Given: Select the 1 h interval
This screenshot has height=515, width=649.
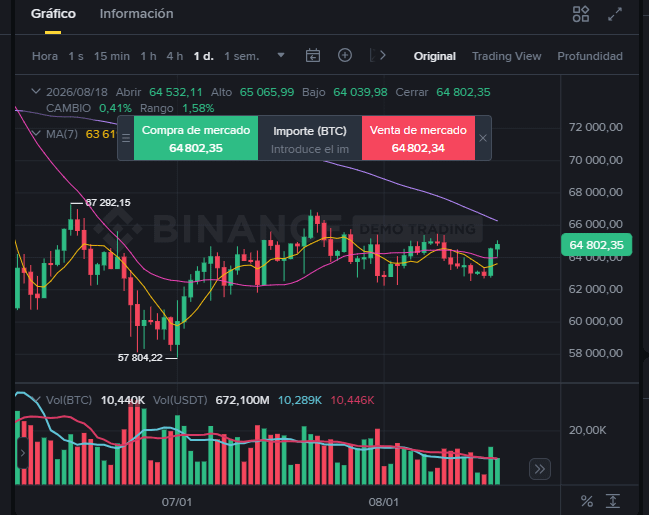Looking at the screenshot, I should tap(148, 56).
